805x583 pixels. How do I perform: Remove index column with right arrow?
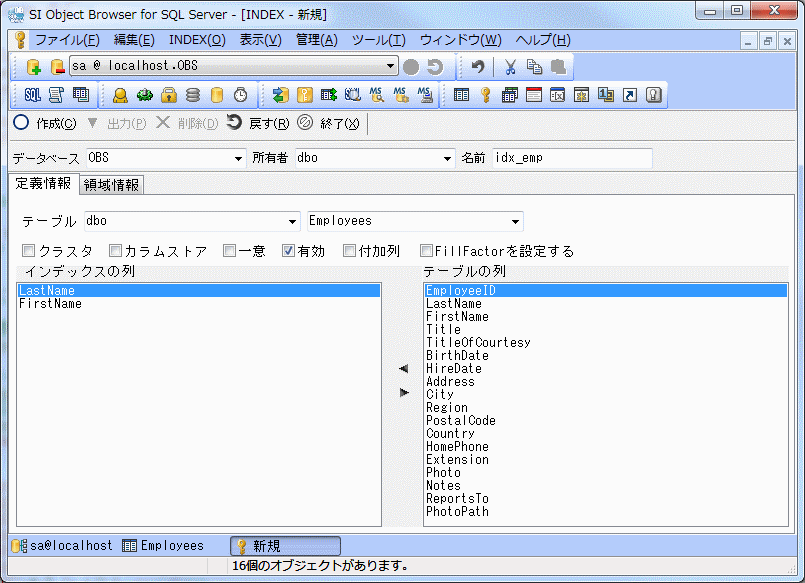(403, 393)
